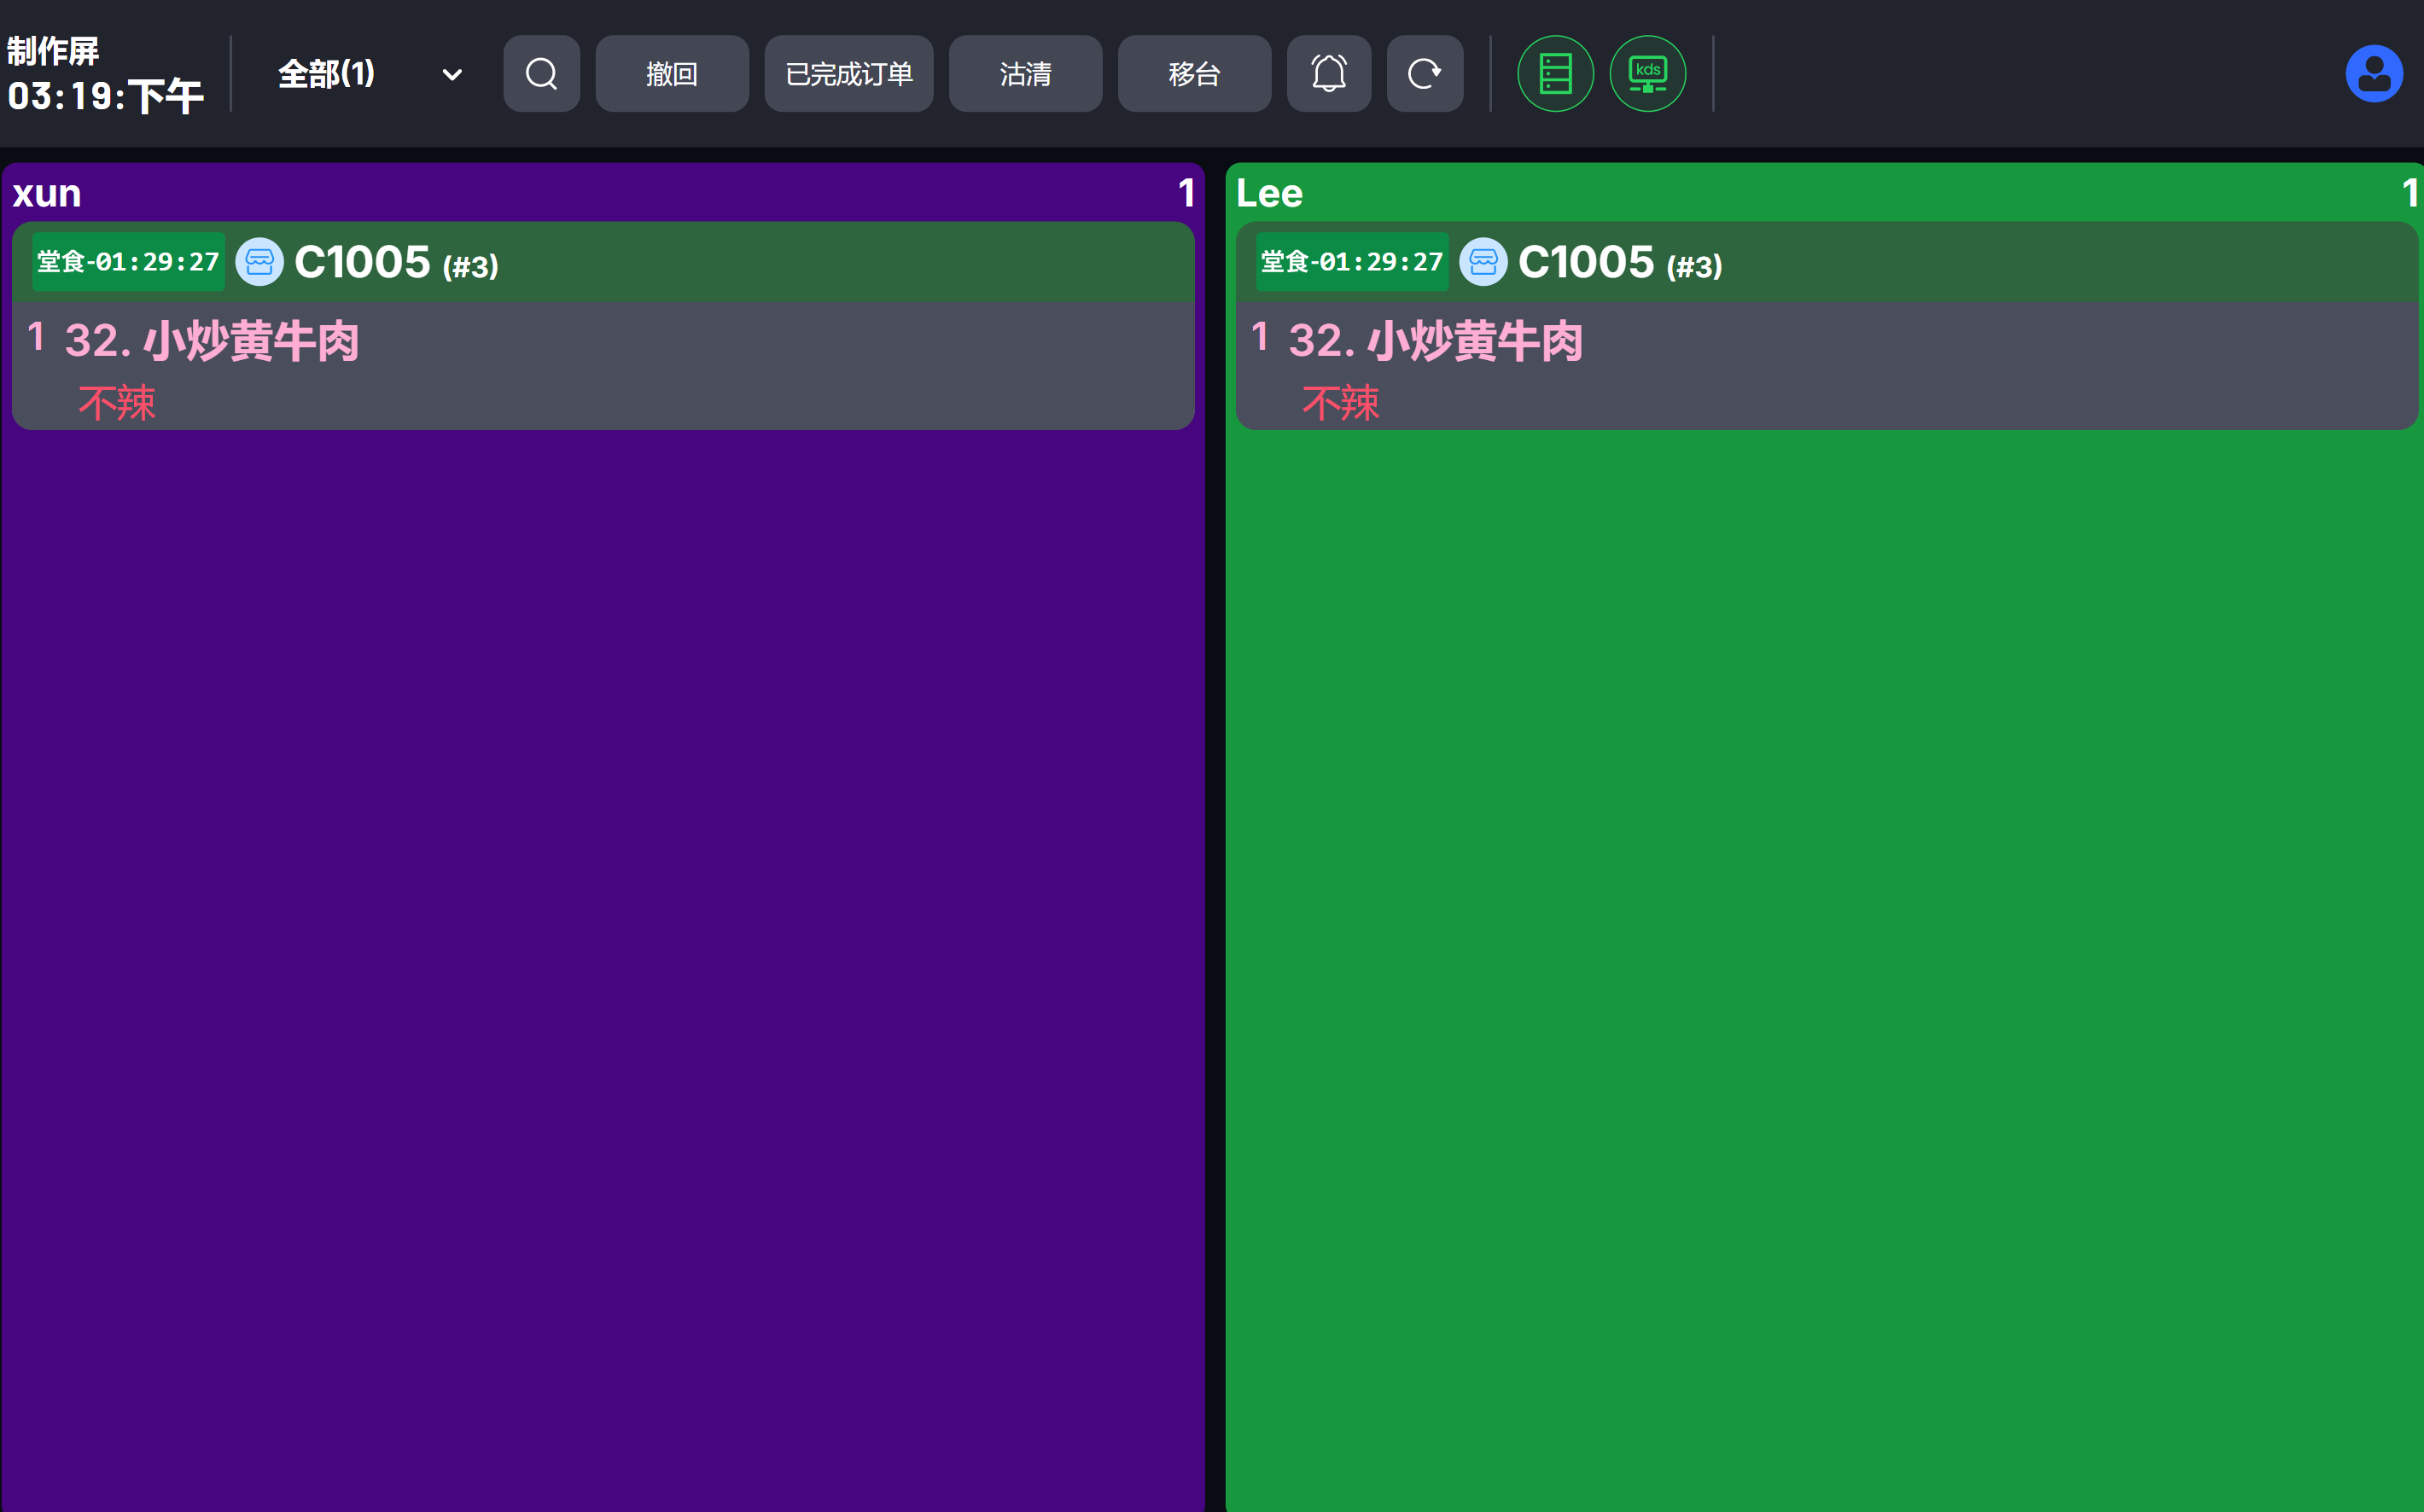Viewport: 2424px width, 1512px height.
Task: Expand the 全部(1) filter dropdown
Action: click(369, 74)
